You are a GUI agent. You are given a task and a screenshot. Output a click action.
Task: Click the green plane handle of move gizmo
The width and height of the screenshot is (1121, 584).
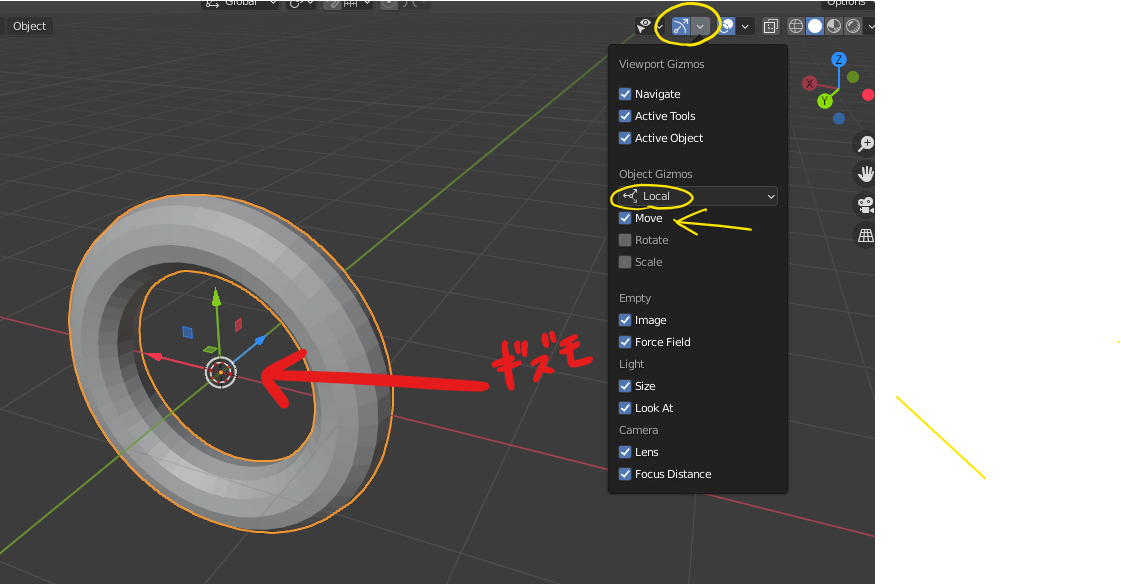(x=210, y=350)
